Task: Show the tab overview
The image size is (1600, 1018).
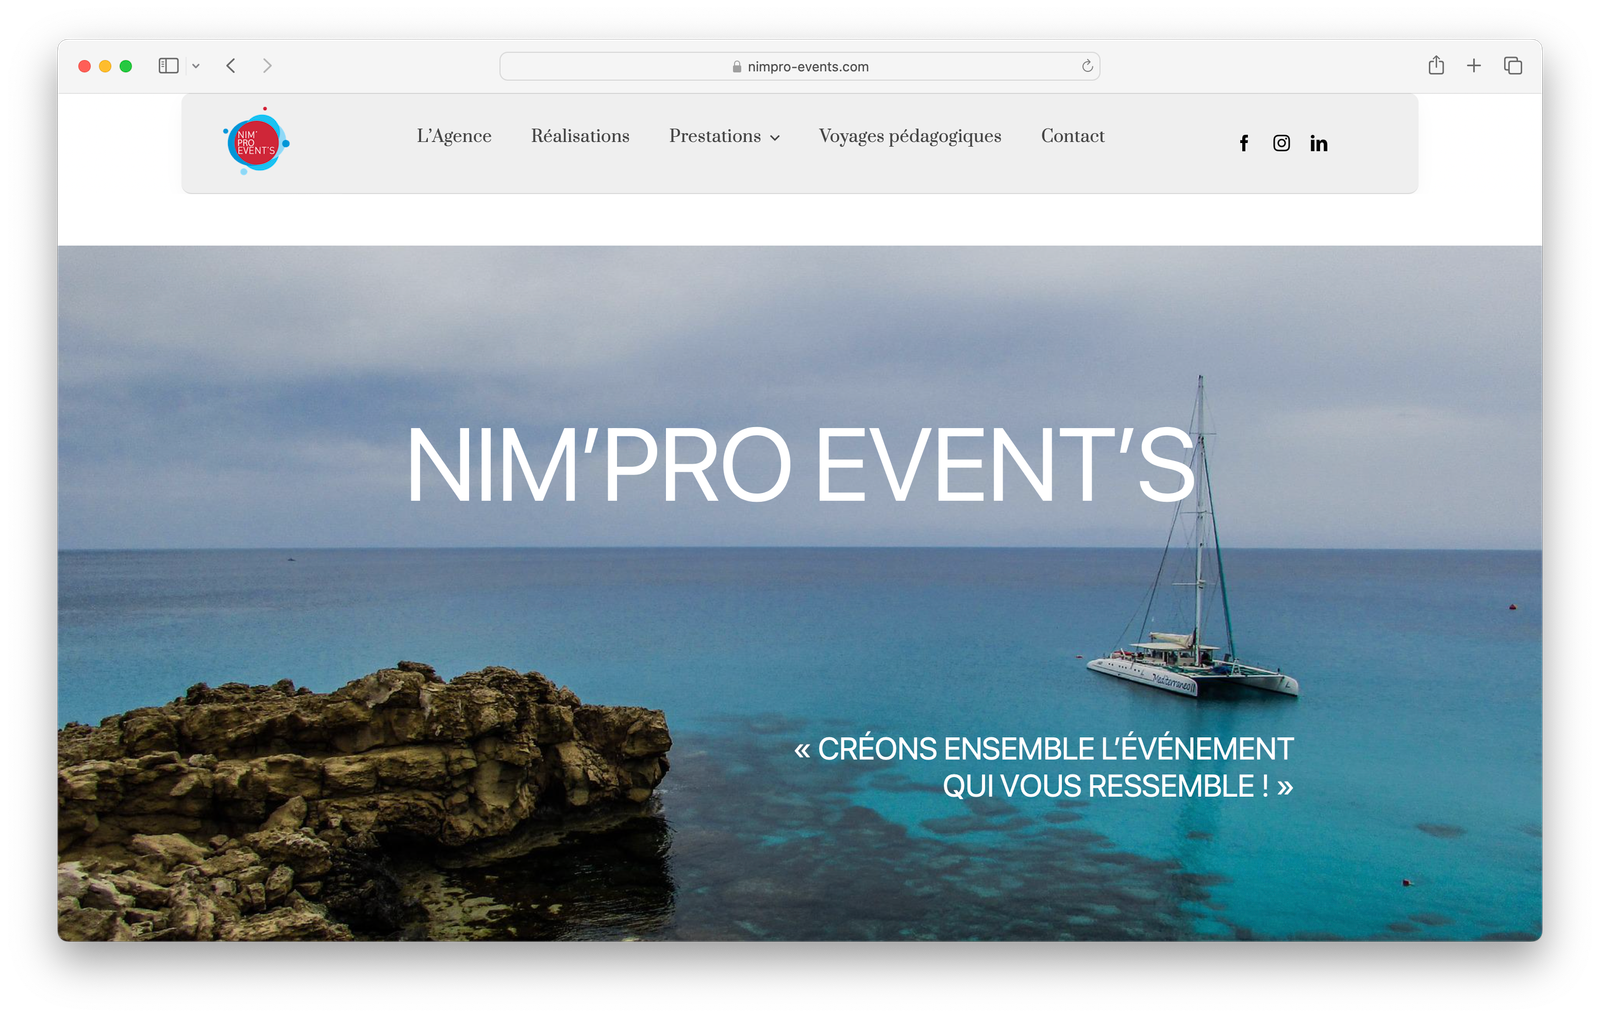Action: pos(1513,66)
